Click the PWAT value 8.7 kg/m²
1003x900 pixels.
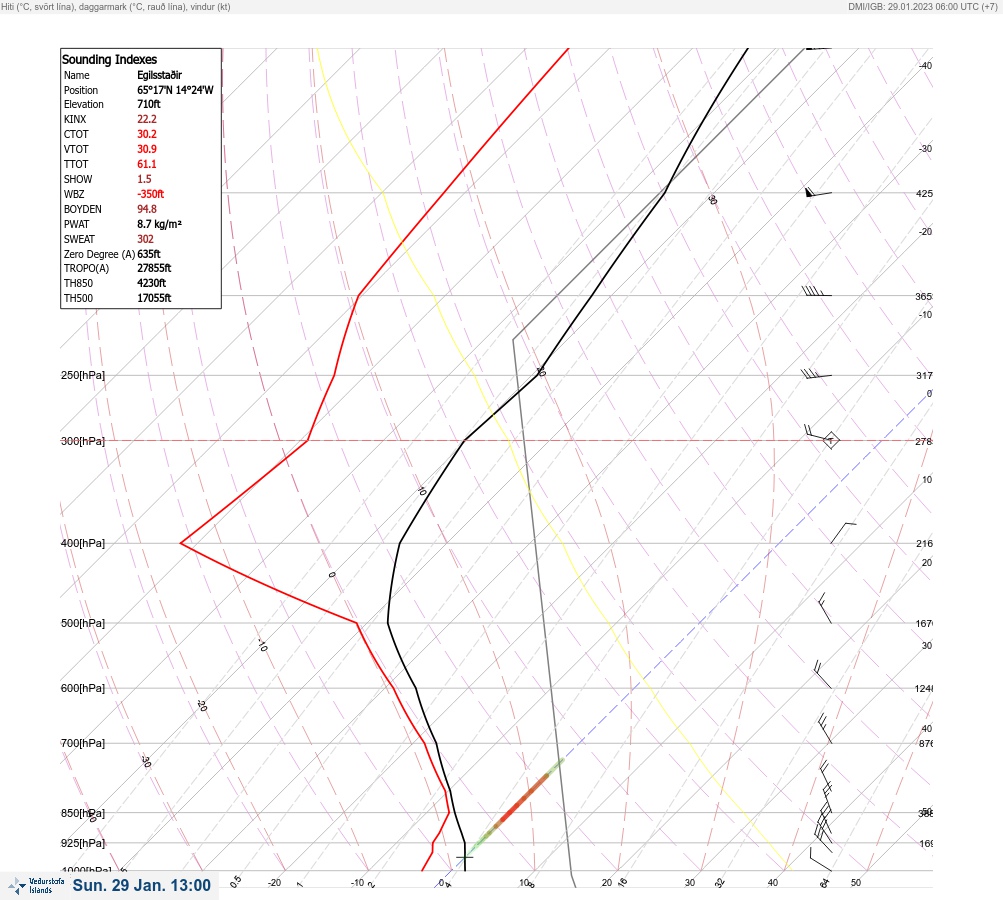tap(159, 224)
